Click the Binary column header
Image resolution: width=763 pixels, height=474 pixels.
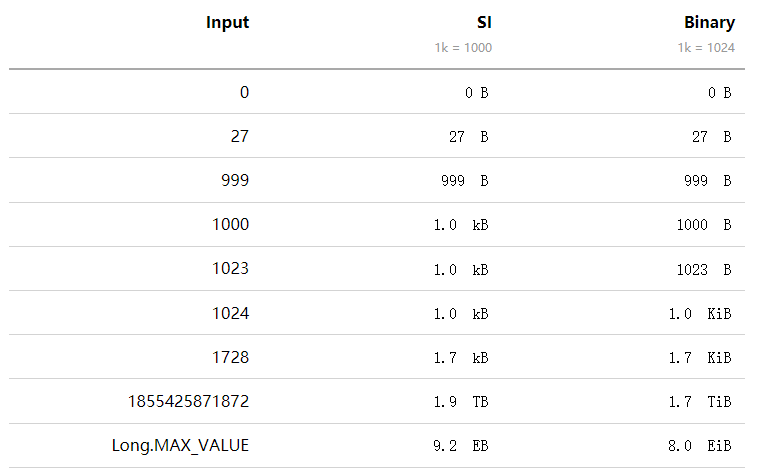(x=709, y=22)
